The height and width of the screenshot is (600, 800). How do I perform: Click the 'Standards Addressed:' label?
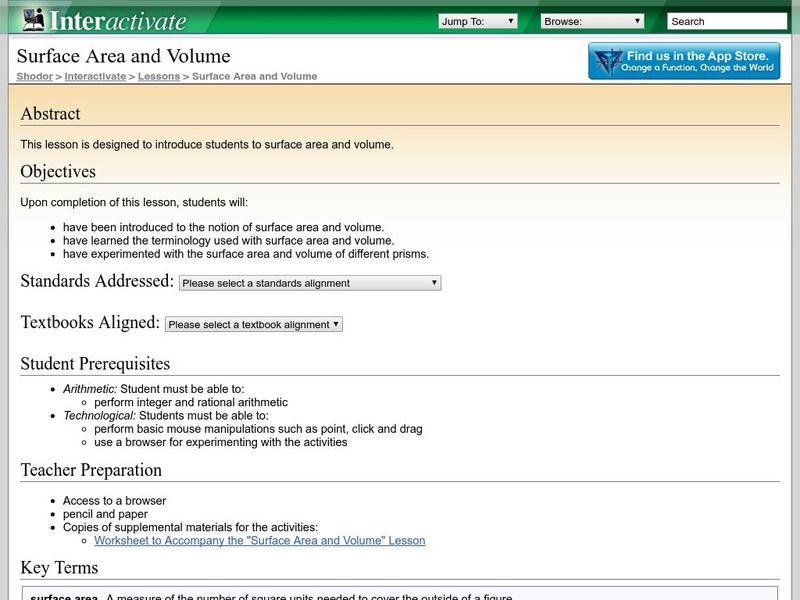pyautogui.click(x=97, y=282)
